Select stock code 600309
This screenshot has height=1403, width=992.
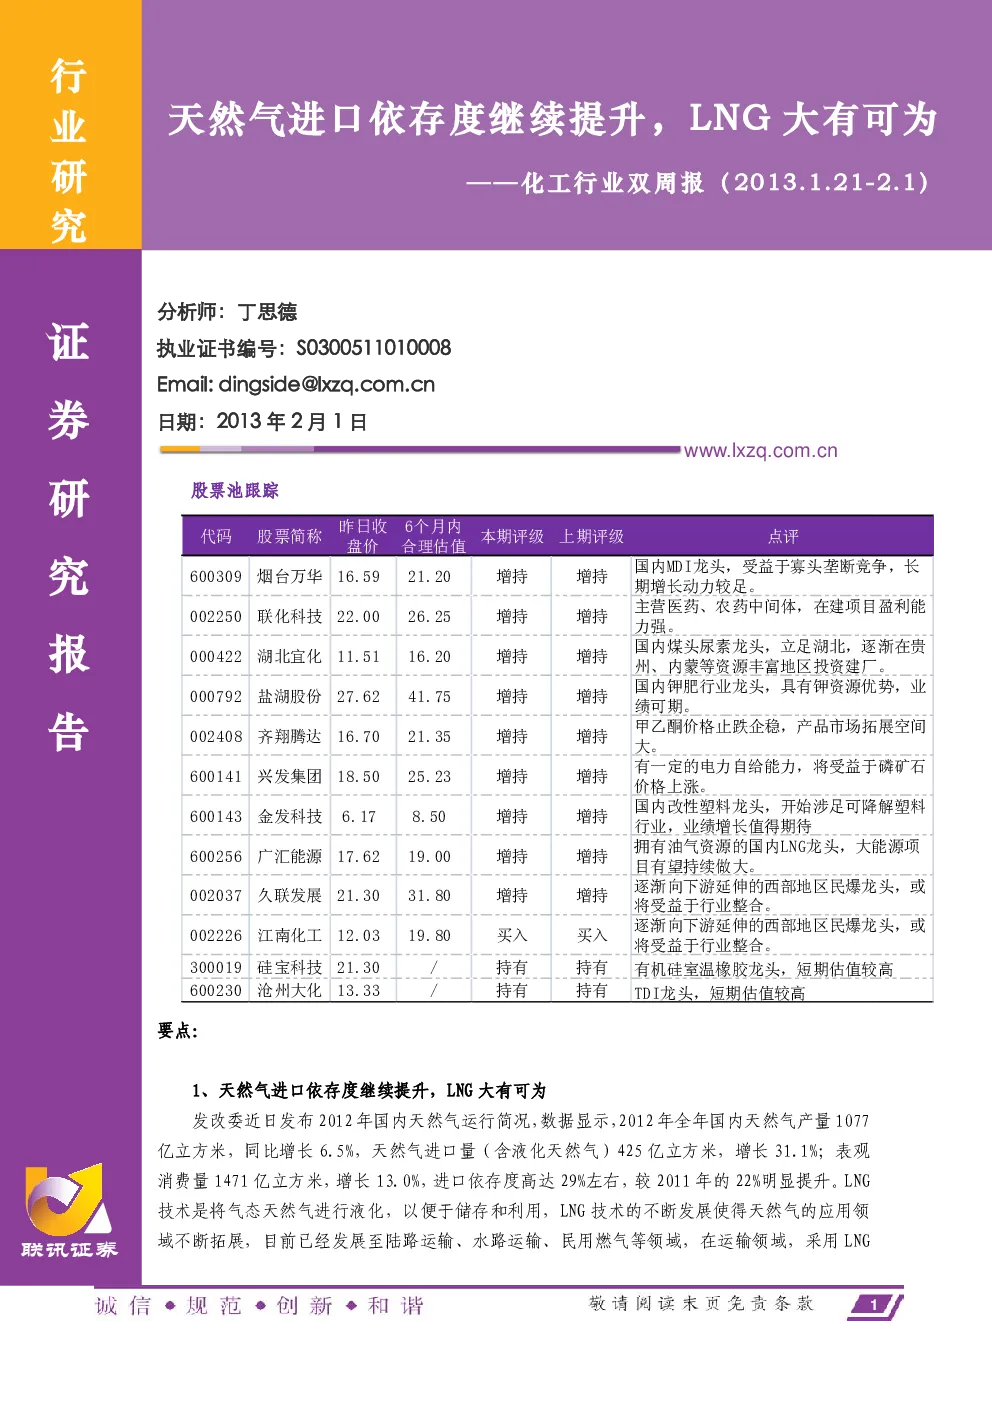point(216,576)
